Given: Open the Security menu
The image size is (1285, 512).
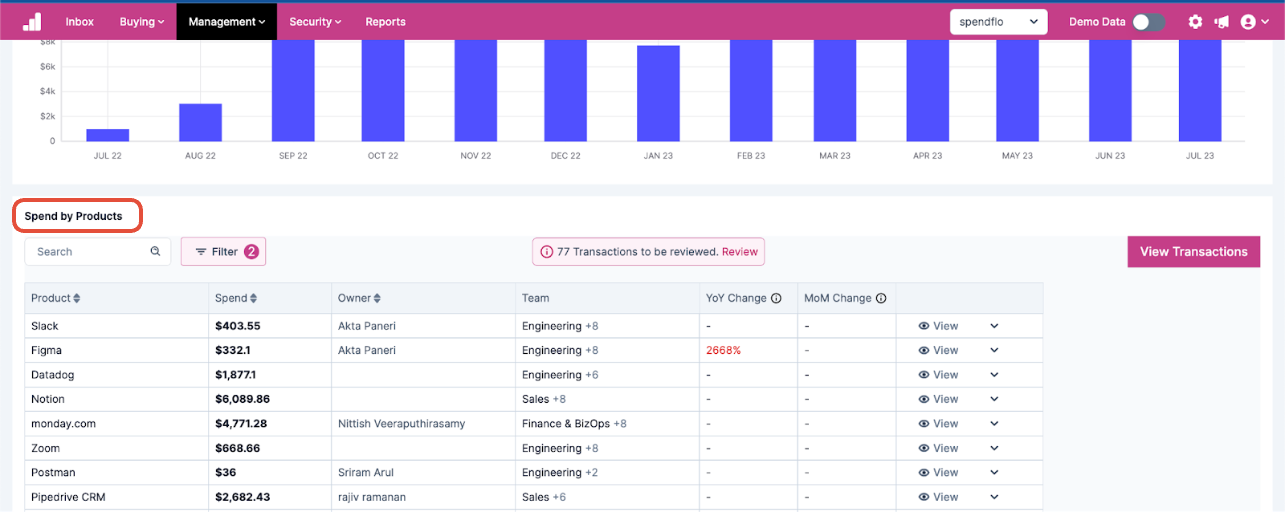Looking at the screenshot, I should tap(315, 21).
